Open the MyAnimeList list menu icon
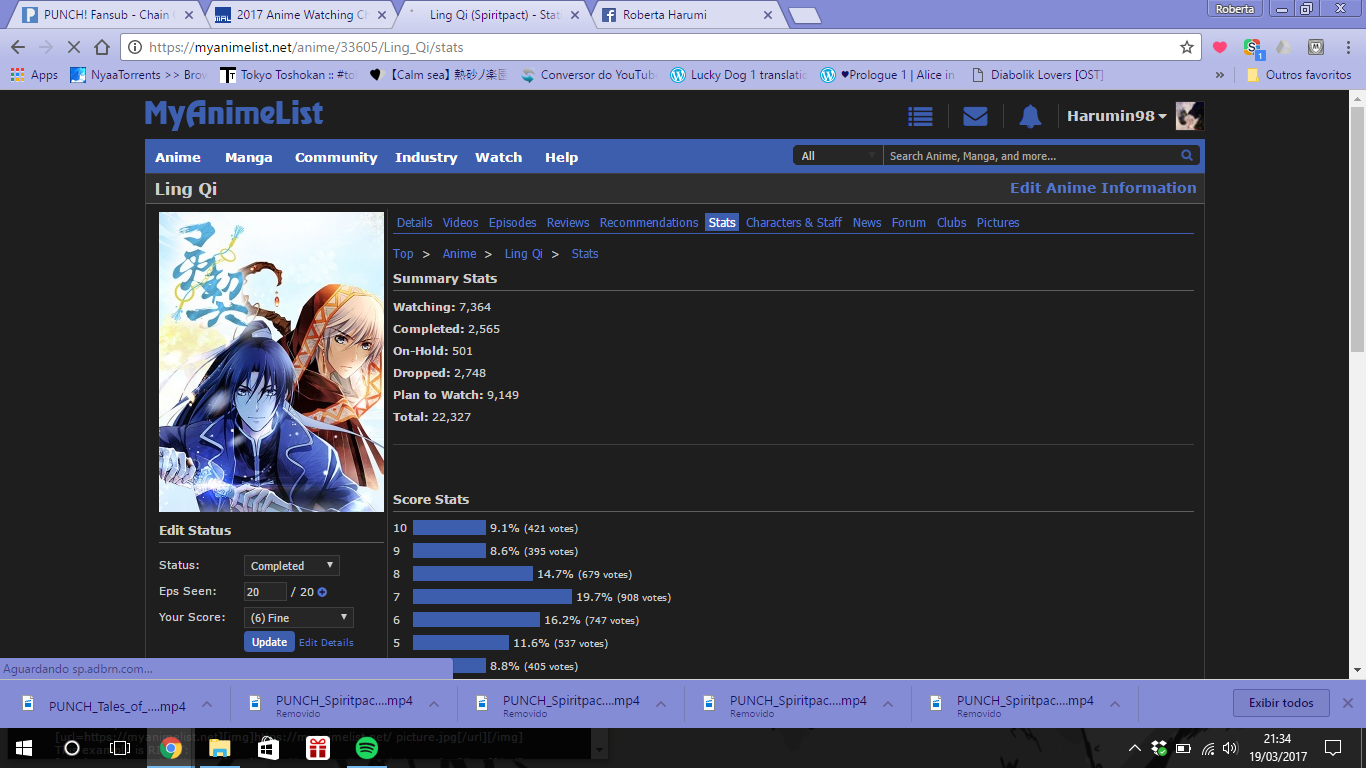 click(920, 117)
